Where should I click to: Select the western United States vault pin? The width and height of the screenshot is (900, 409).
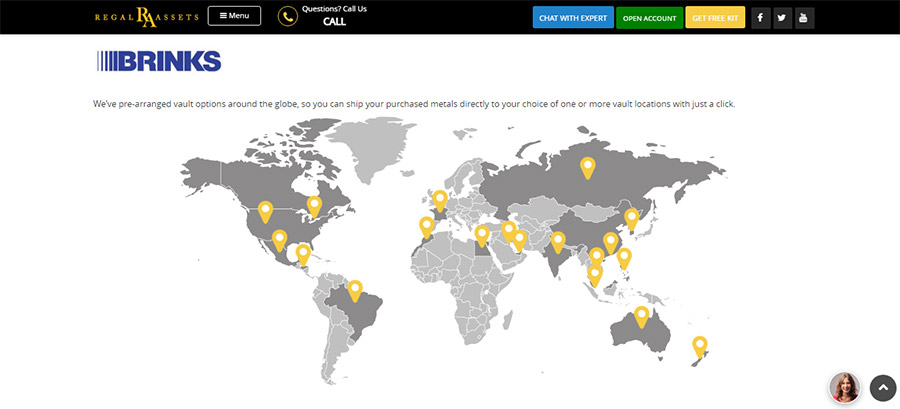tap(265, 212)
